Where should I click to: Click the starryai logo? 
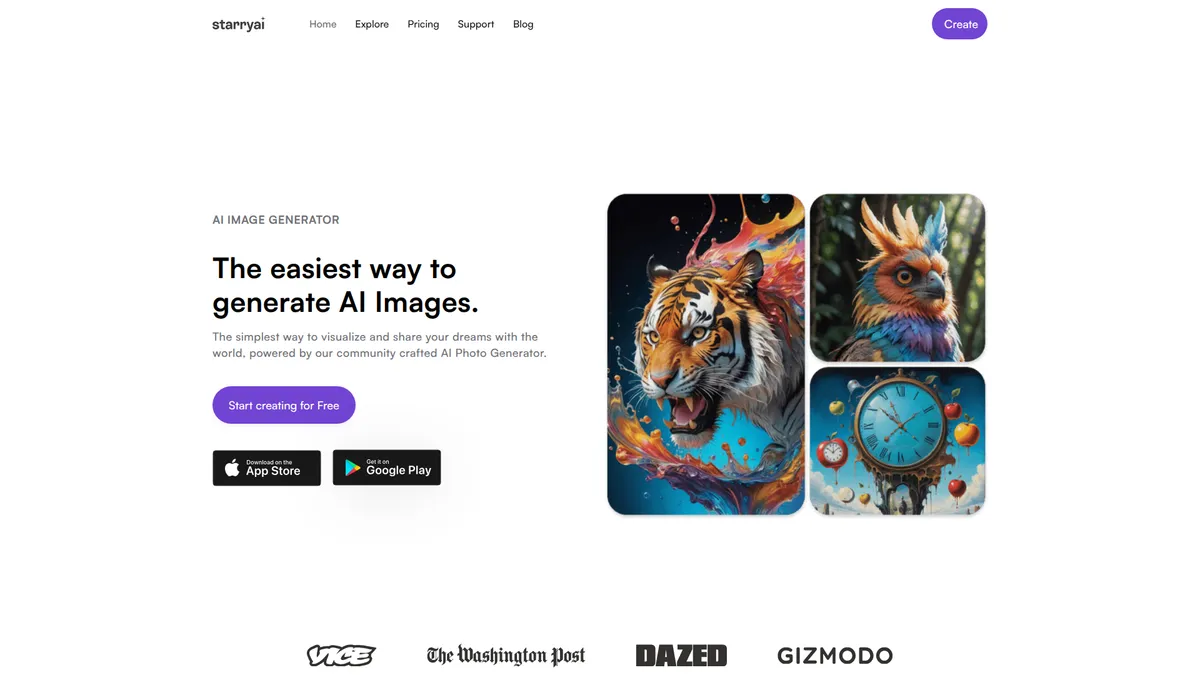[x=238, y=24]
